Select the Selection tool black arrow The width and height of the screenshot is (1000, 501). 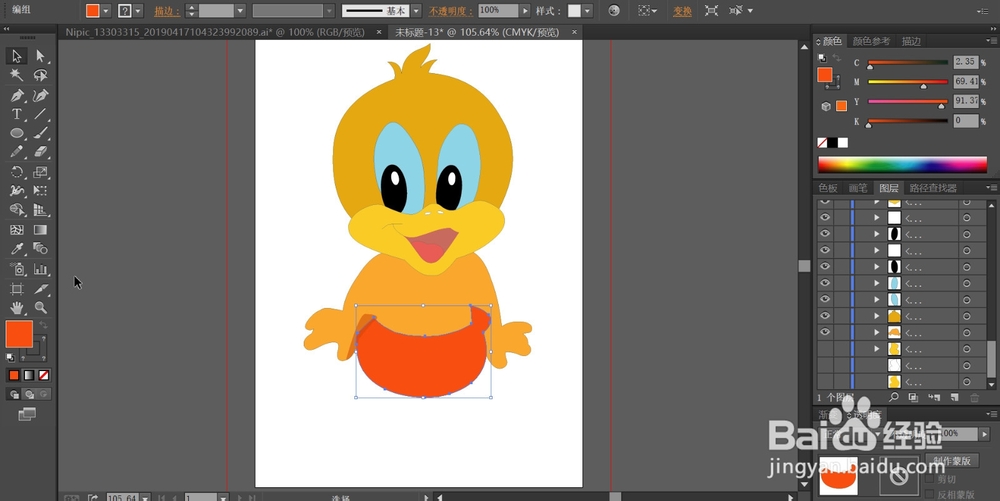coord(17,56)
